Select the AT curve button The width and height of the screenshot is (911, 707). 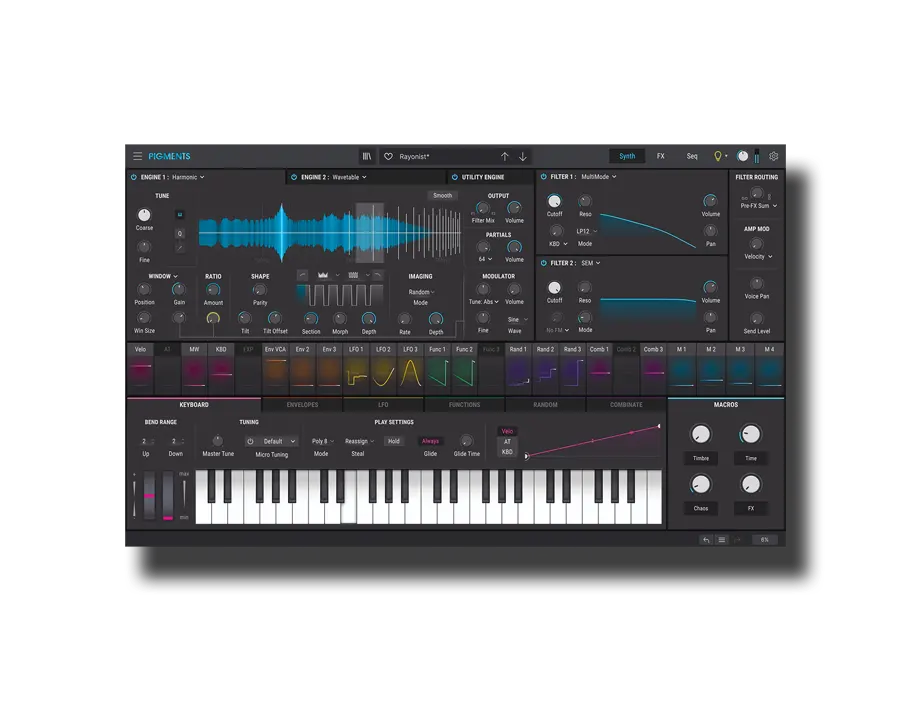click(x=507, y=442)
